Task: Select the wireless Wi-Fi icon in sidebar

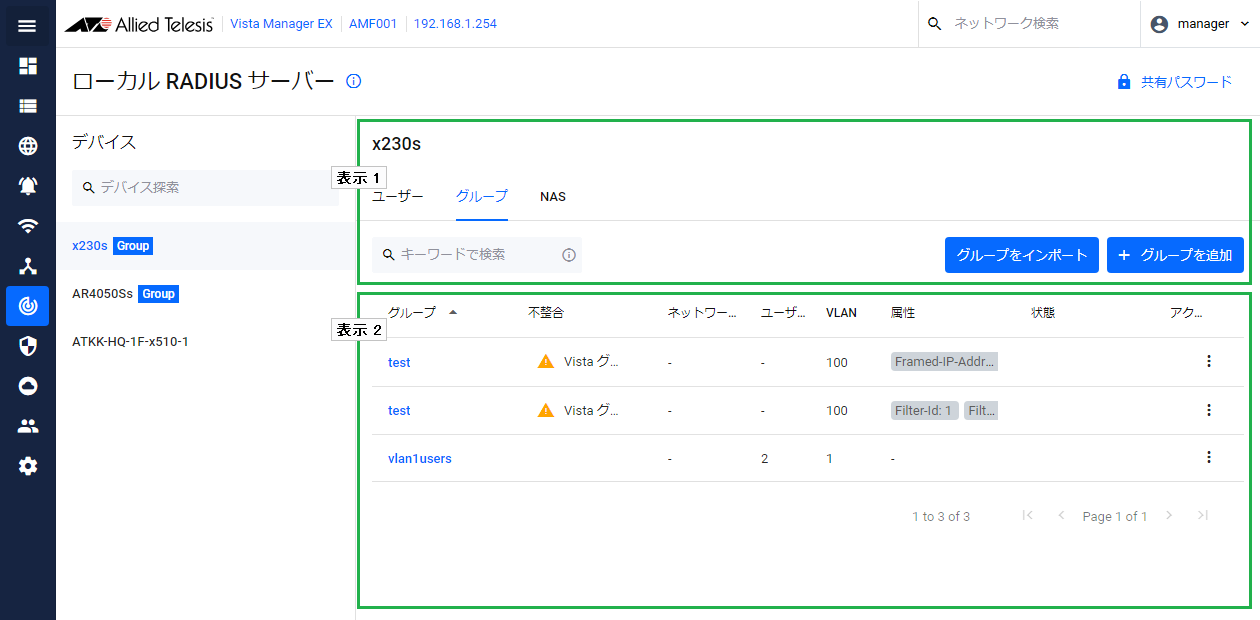Action: coord(27,226)
